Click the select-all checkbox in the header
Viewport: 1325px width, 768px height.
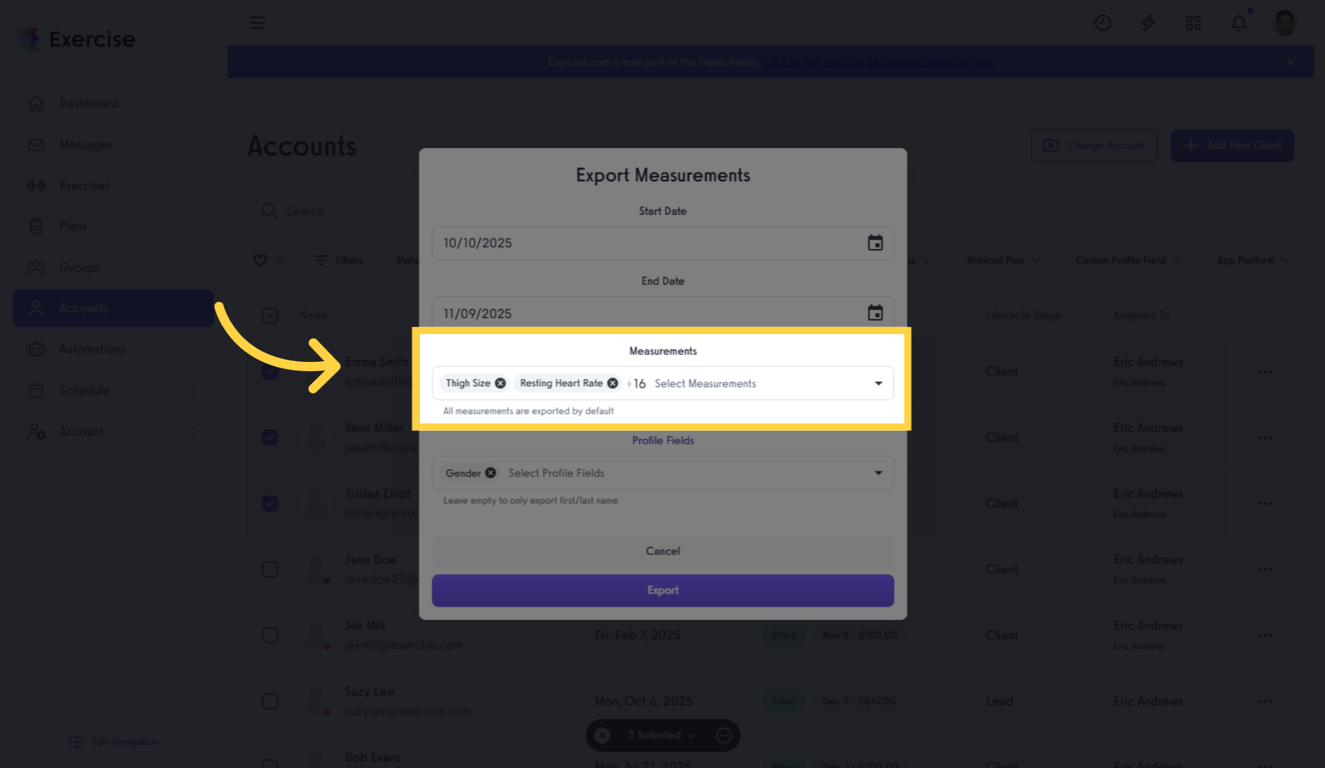(270, 315)
